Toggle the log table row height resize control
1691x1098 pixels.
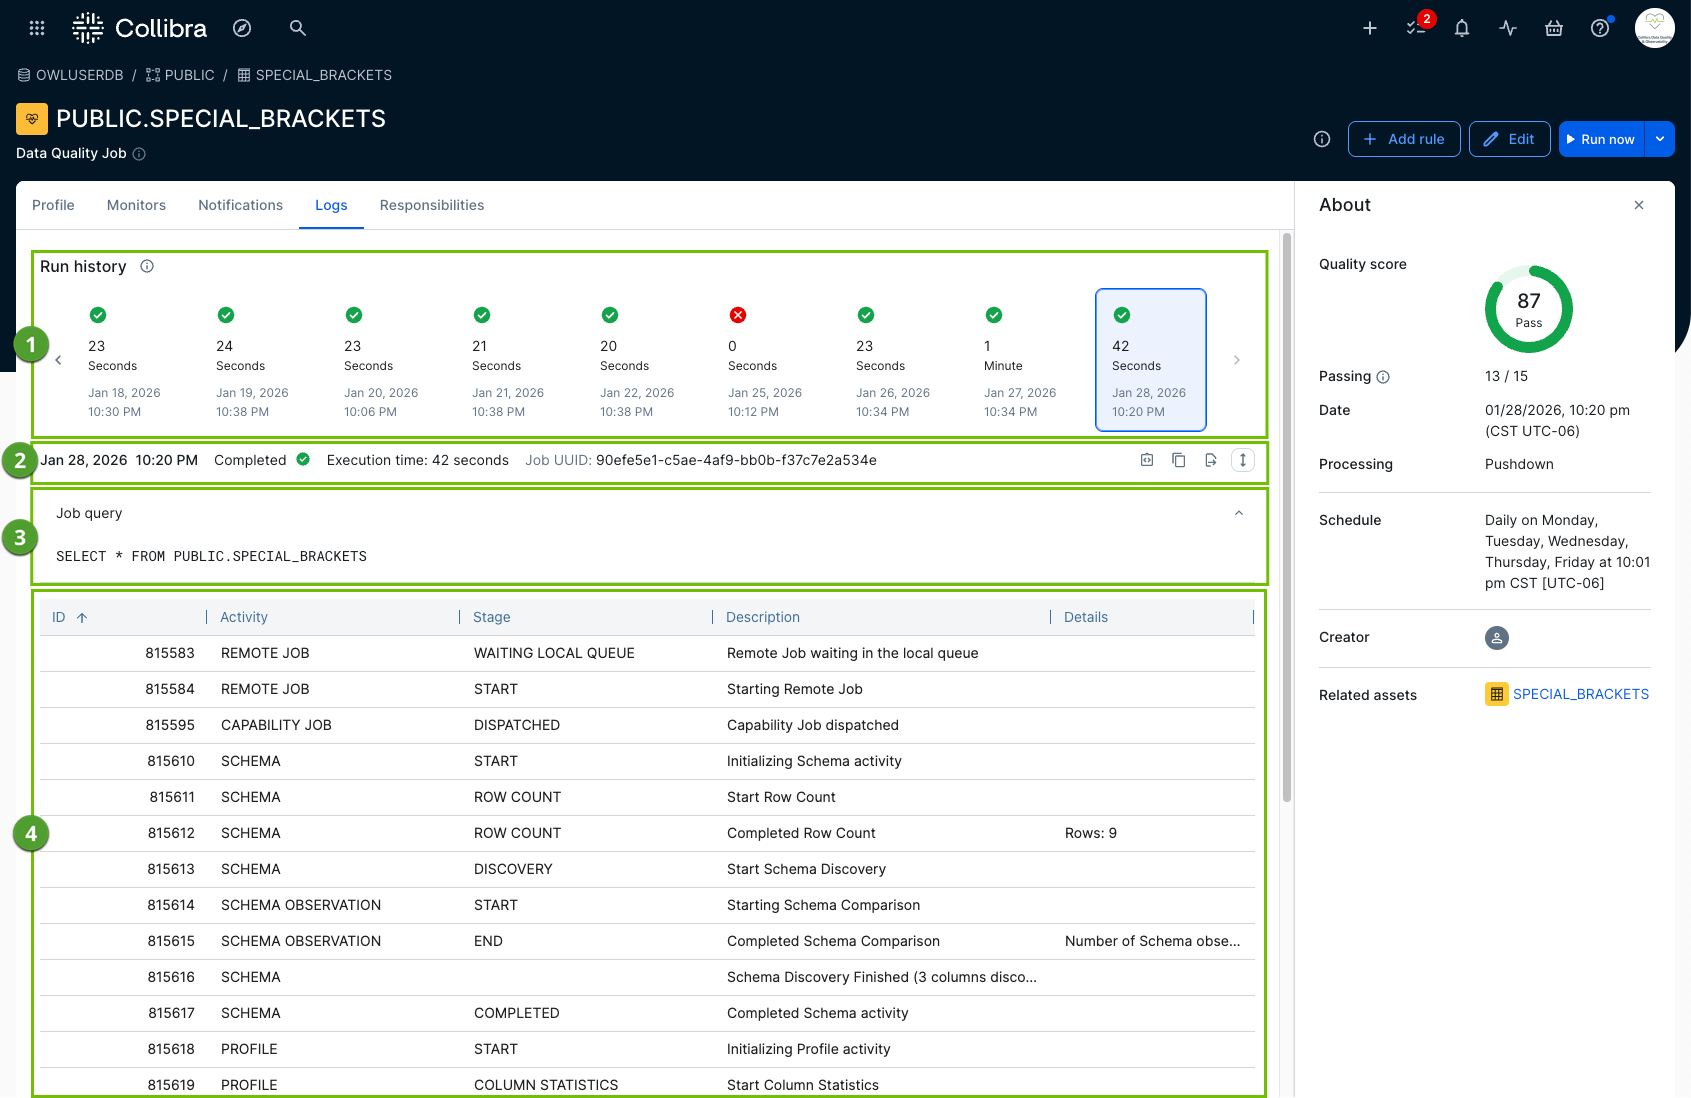(x=1242, y=460)
